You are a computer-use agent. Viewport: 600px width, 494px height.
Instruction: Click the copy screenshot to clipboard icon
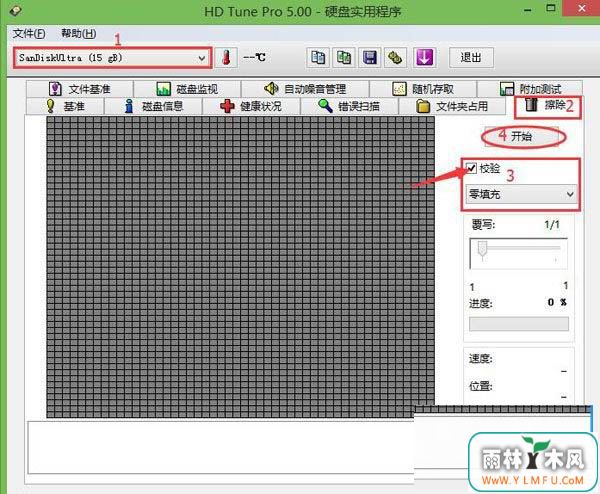344,58
